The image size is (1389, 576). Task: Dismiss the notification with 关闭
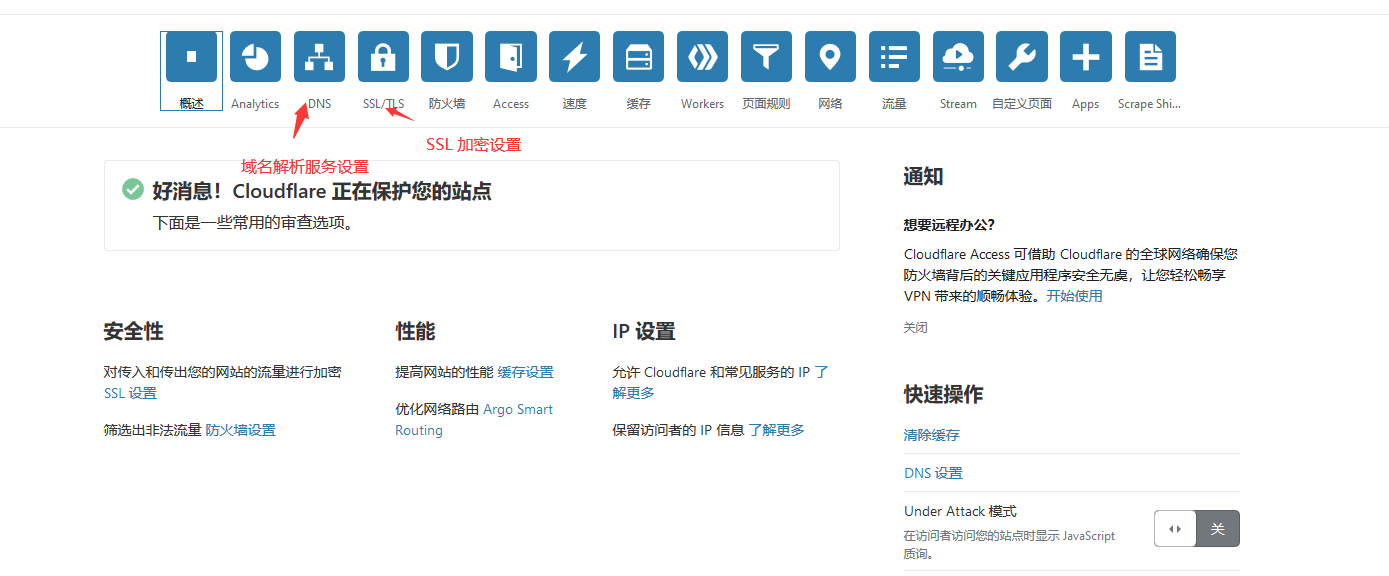coord(916,328)
